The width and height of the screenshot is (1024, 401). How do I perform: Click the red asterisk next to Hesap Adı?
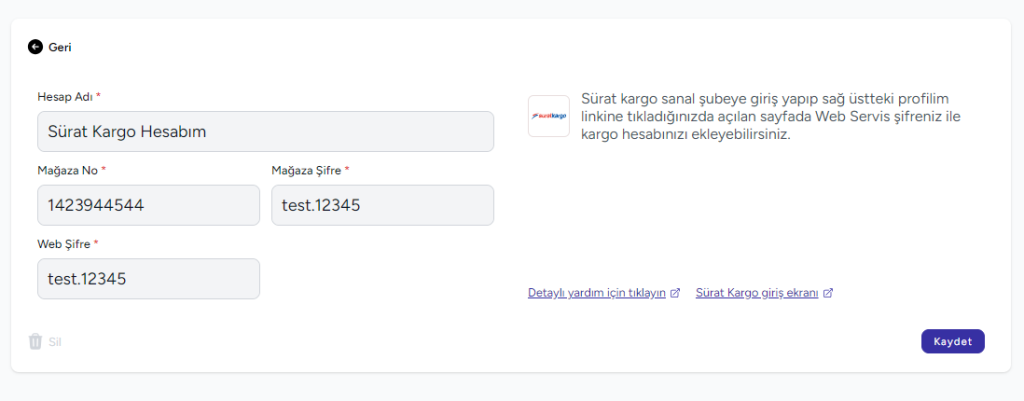point(99,96)
